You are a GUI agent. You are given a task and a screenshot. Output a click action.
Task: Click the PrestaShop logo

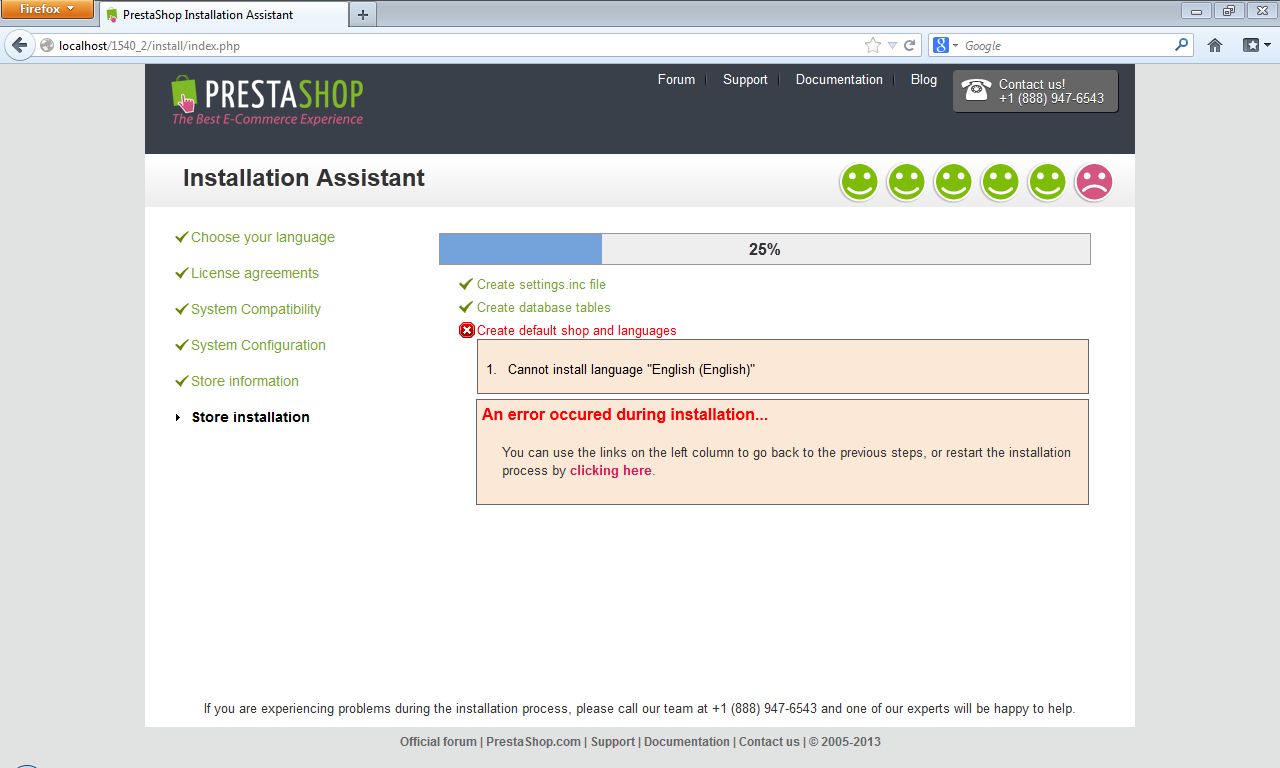tap(267, 100)
